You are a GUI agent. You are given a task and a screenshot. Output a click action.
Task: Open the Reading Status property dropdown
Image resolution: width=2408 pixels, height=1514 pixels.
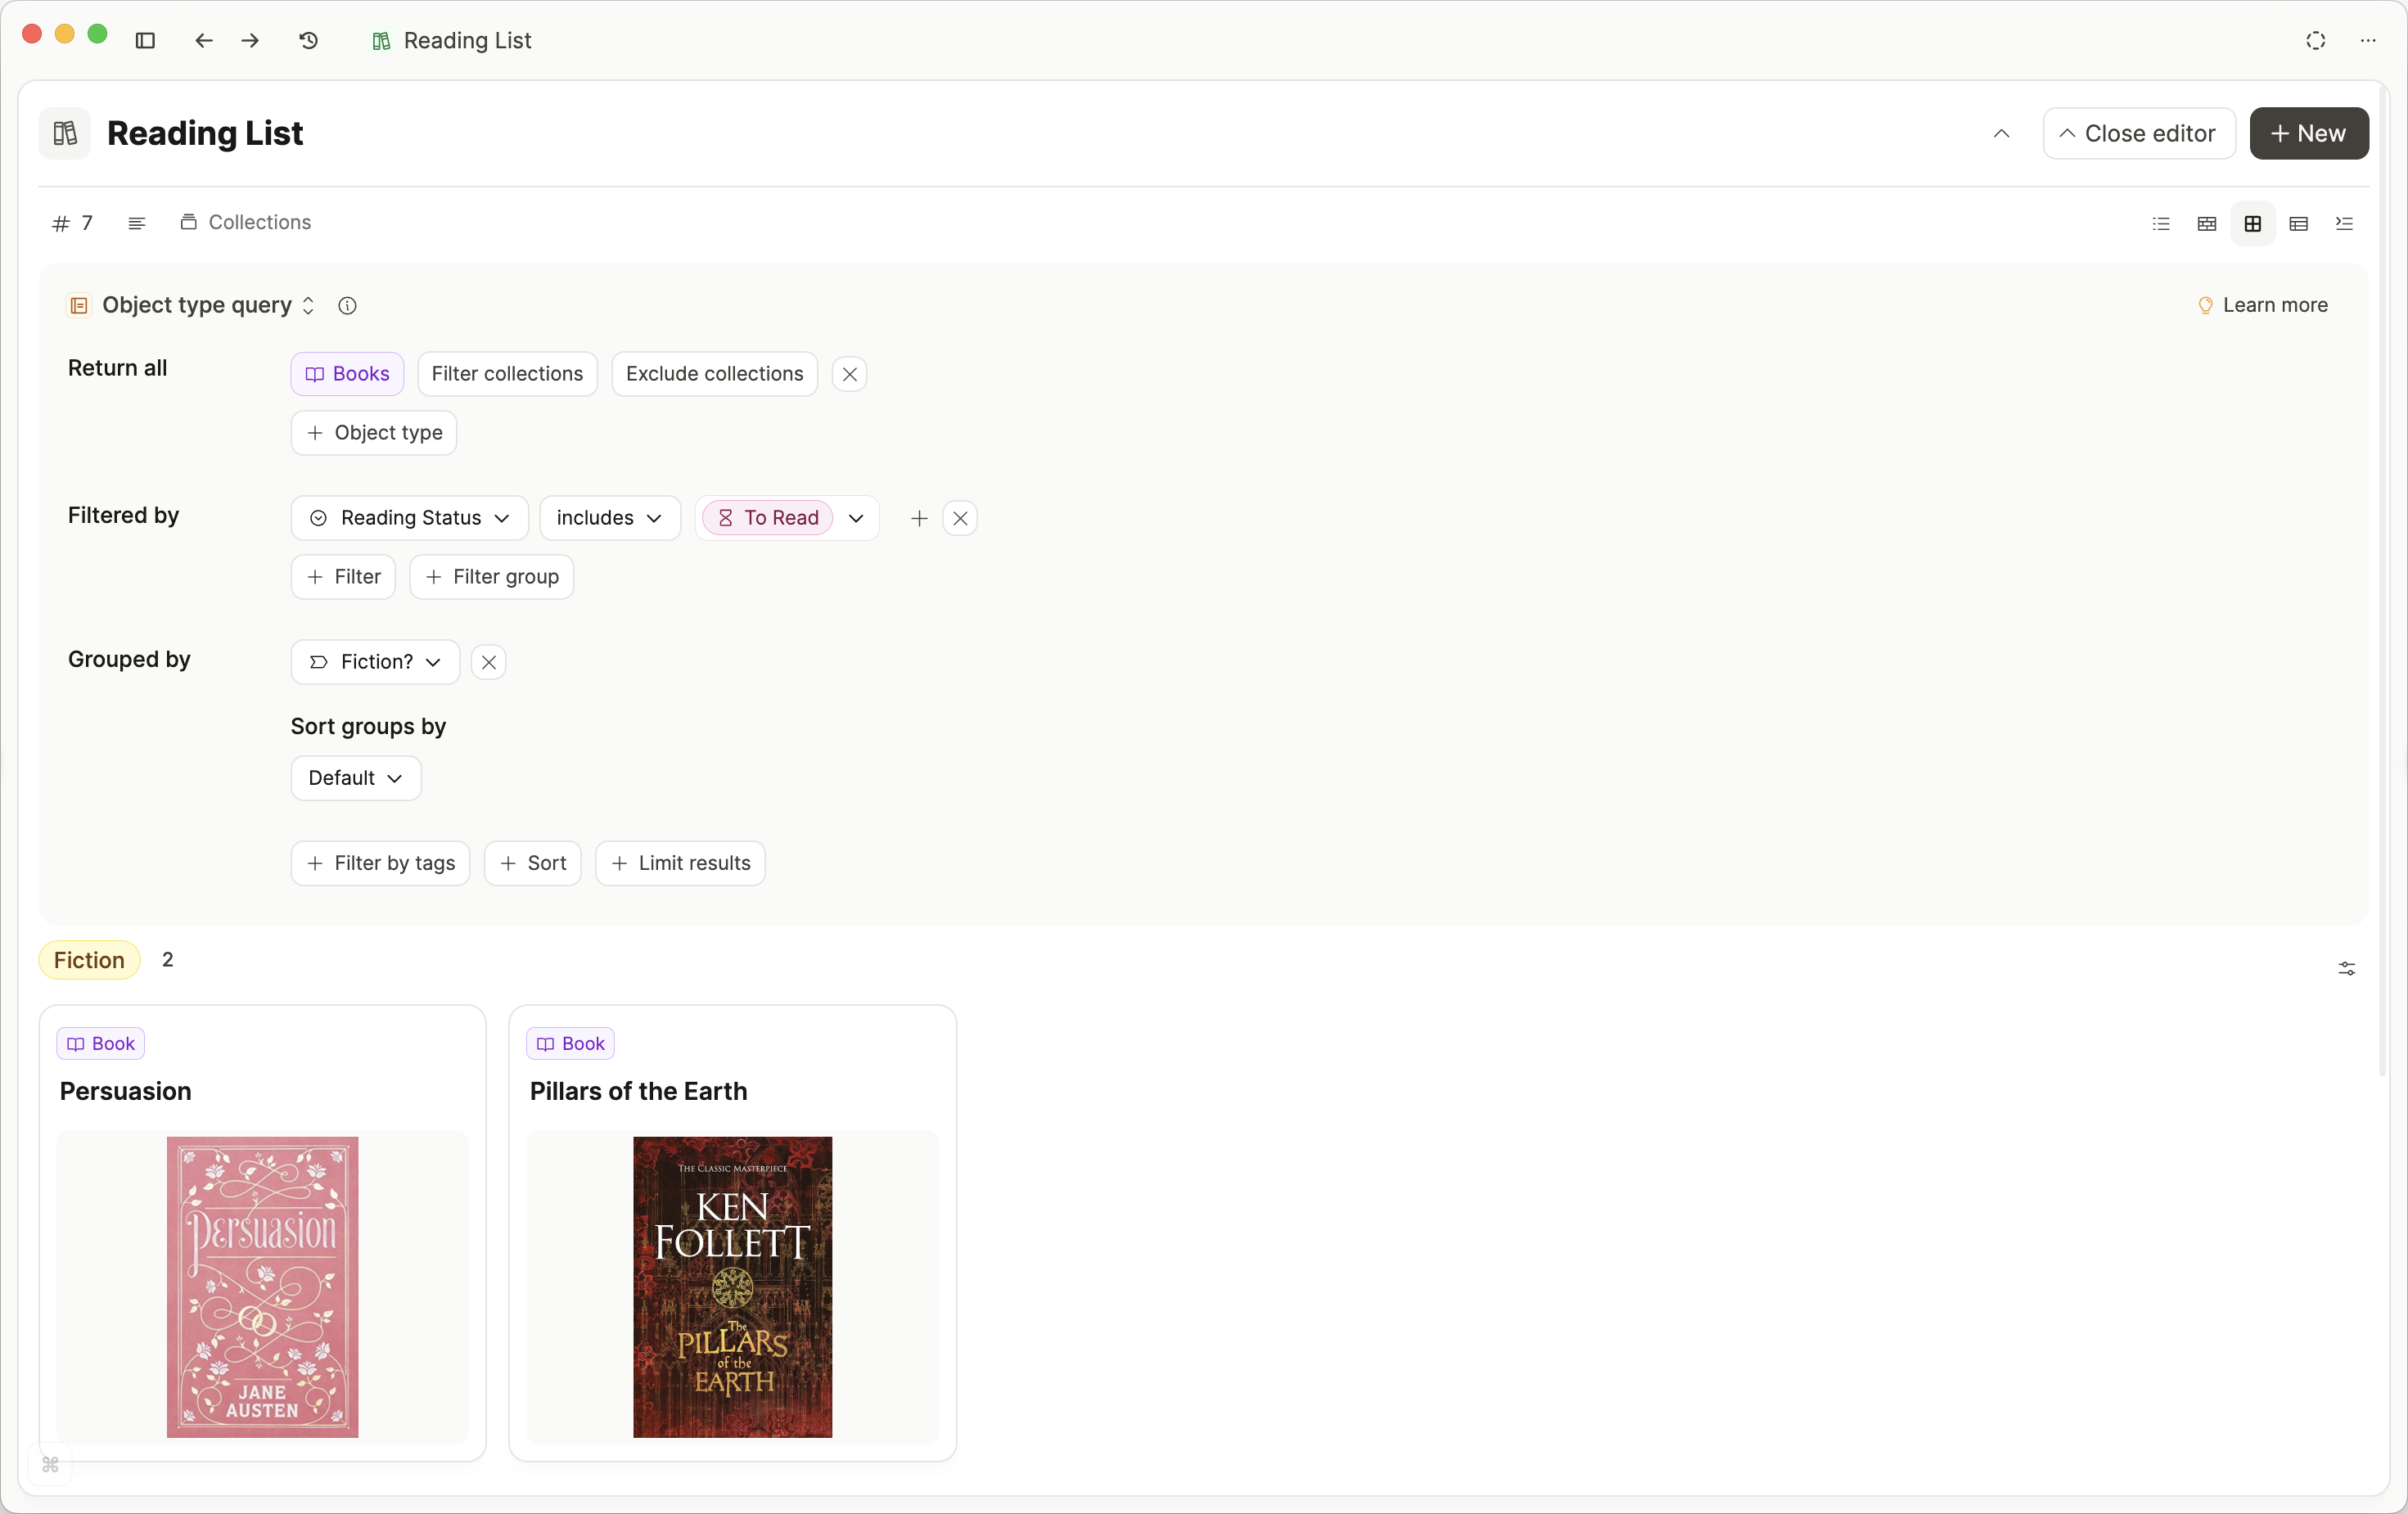click(x=409, y=518)
